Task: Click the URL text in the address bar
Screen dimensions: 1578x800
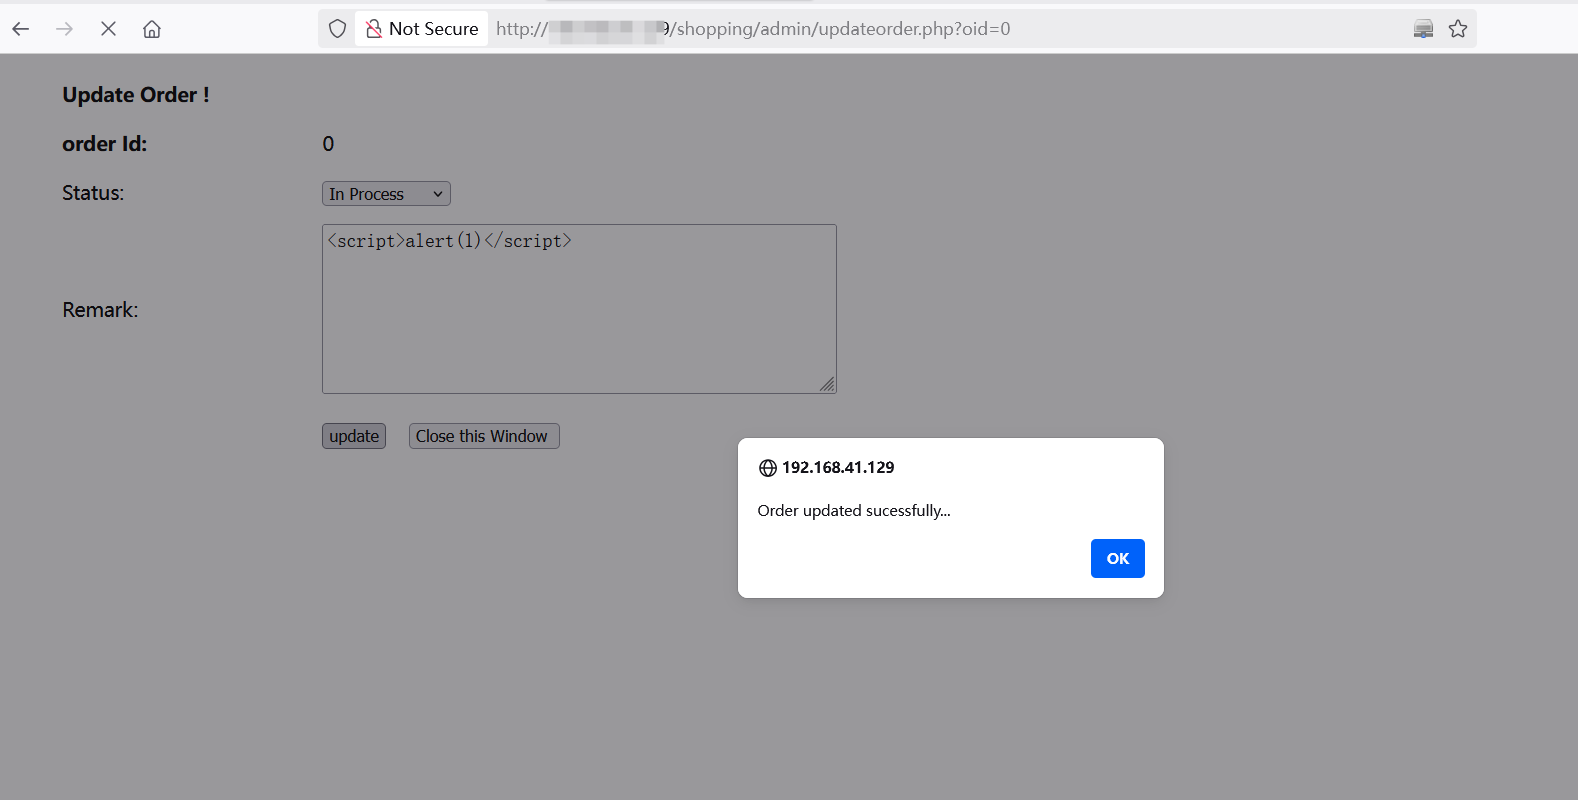Action: (753, 29)
